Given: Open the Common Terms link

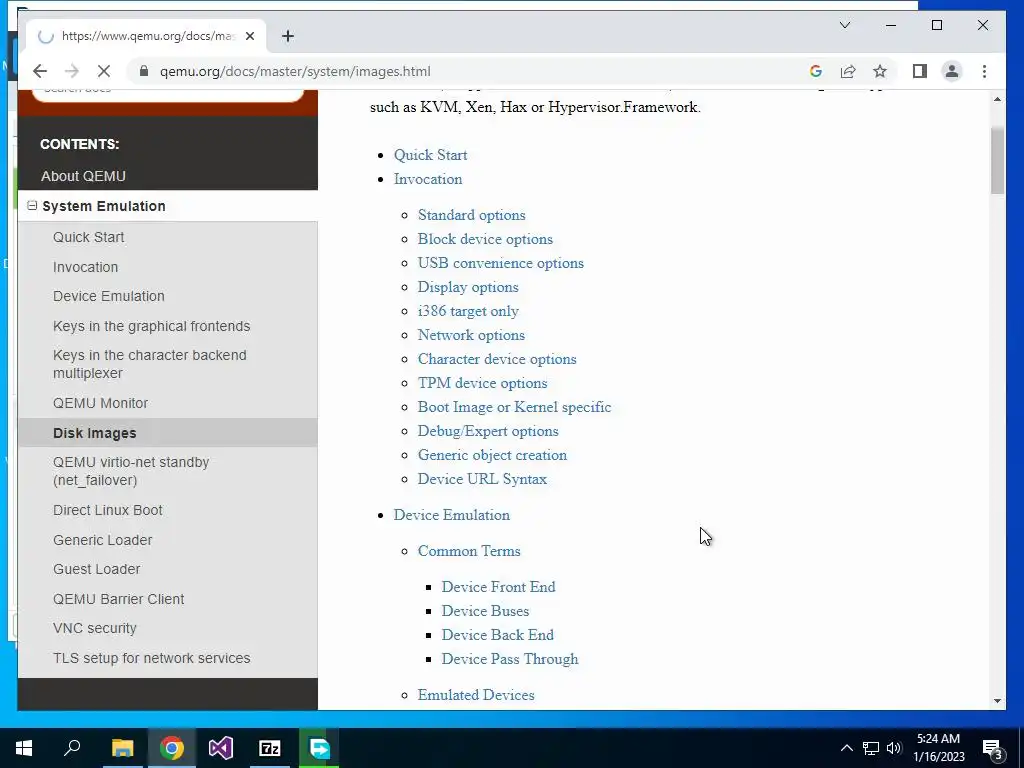Looking at the screenshot, I should (x=470, y=551).
